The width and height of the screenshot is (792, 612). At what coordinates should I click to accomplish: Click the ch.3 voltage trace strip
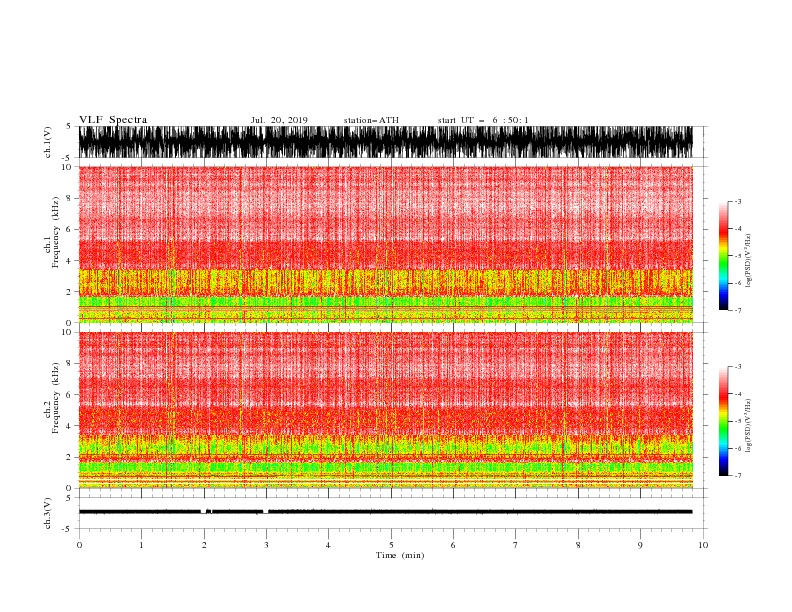tap(385, 513)
